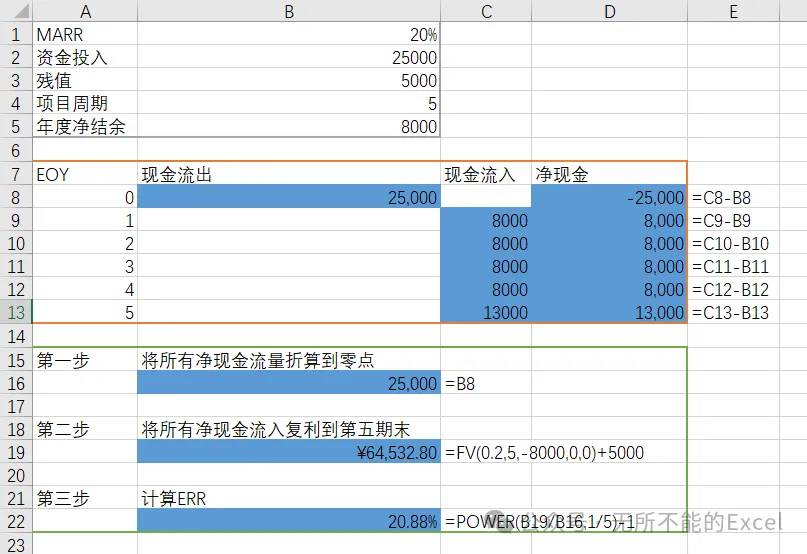This screenshot has width=807, height=554.
Task: Click the 现金流出 header cell
Action: coord(289,174)
